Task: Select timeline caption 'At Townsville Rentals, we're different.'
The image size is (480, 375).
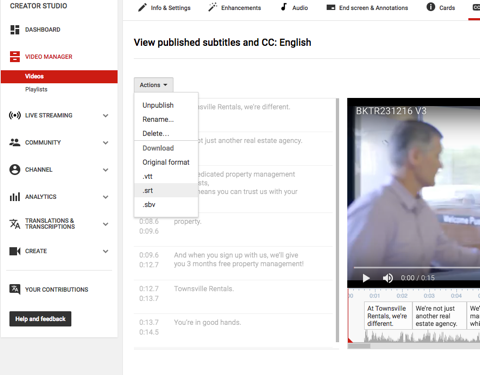Action: [388, 316]
